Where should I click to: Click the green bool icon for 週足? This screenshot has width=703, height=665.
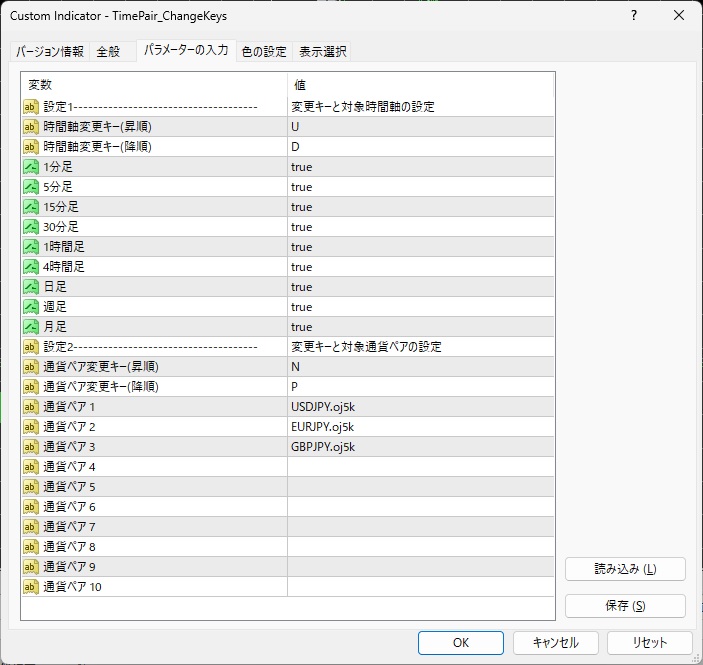tap(31, 307)
